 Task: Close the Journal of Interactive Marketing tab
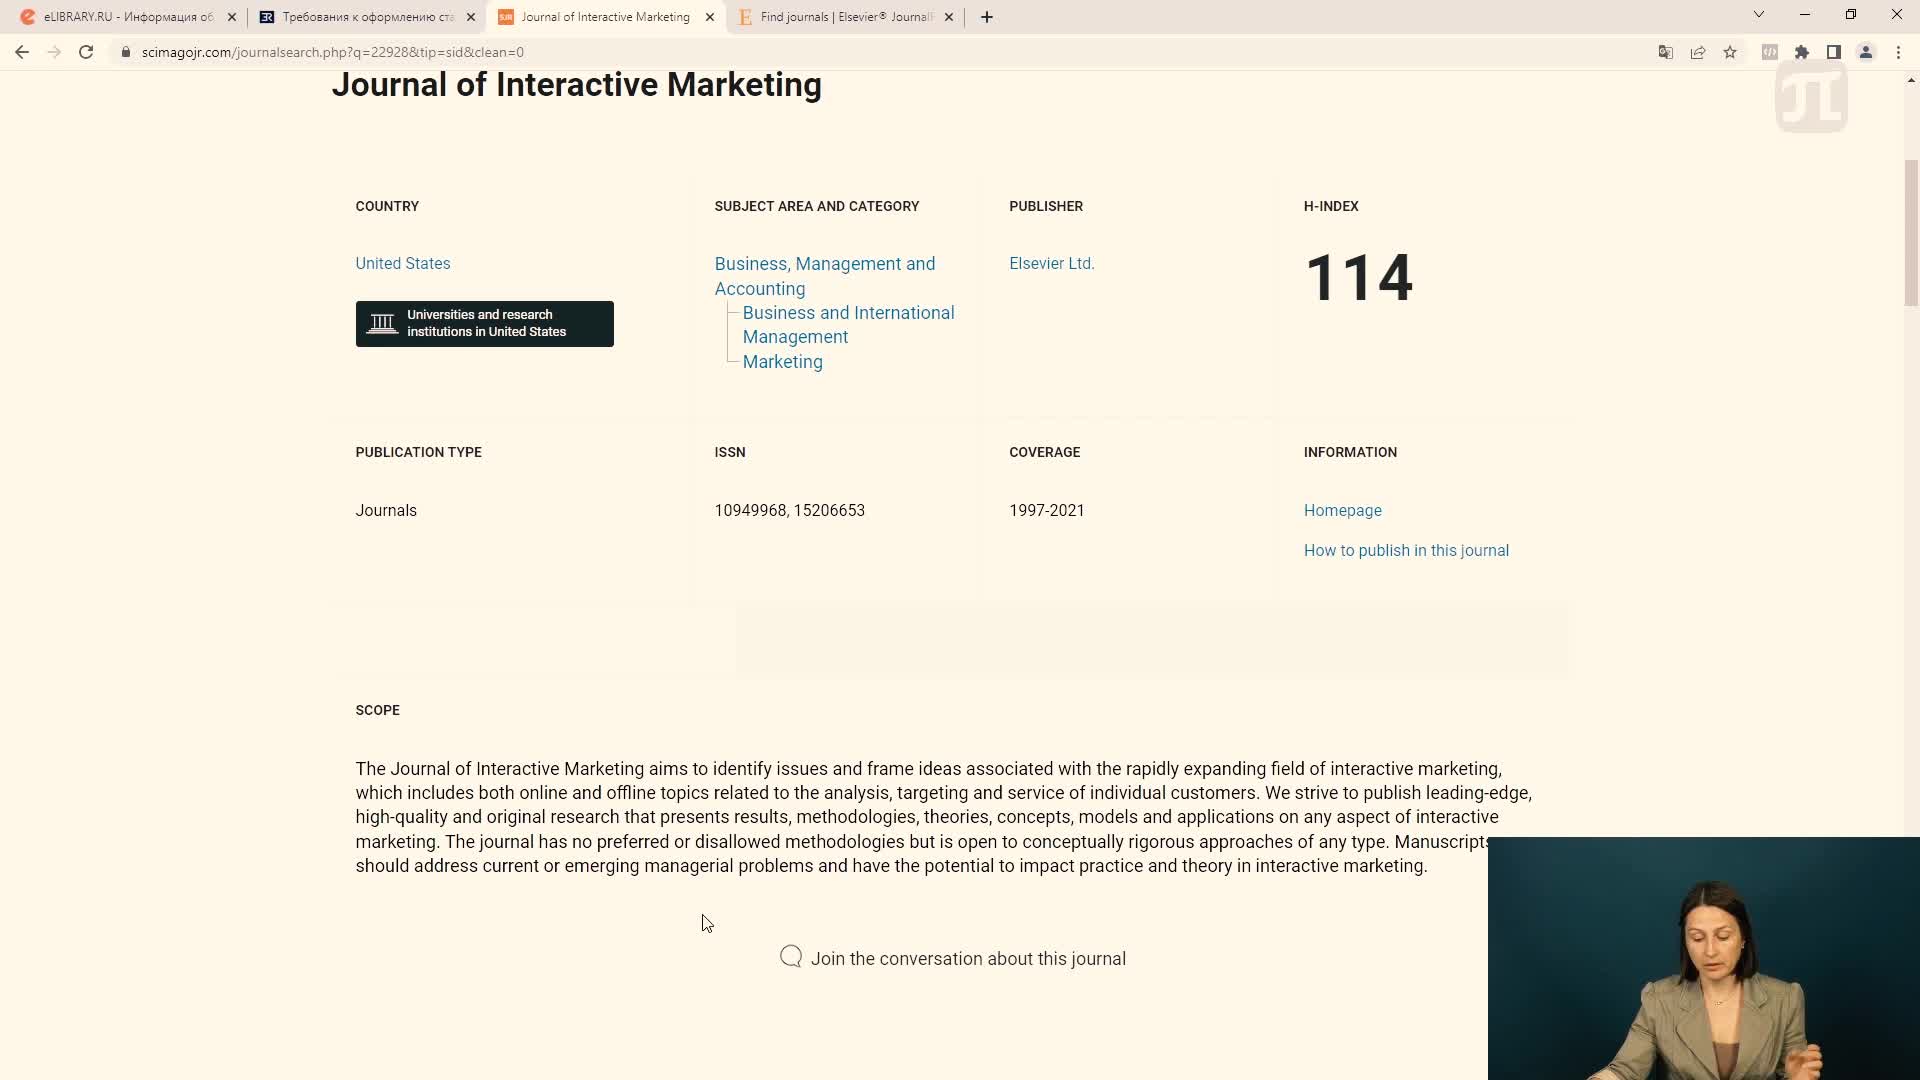pos(710,17)
